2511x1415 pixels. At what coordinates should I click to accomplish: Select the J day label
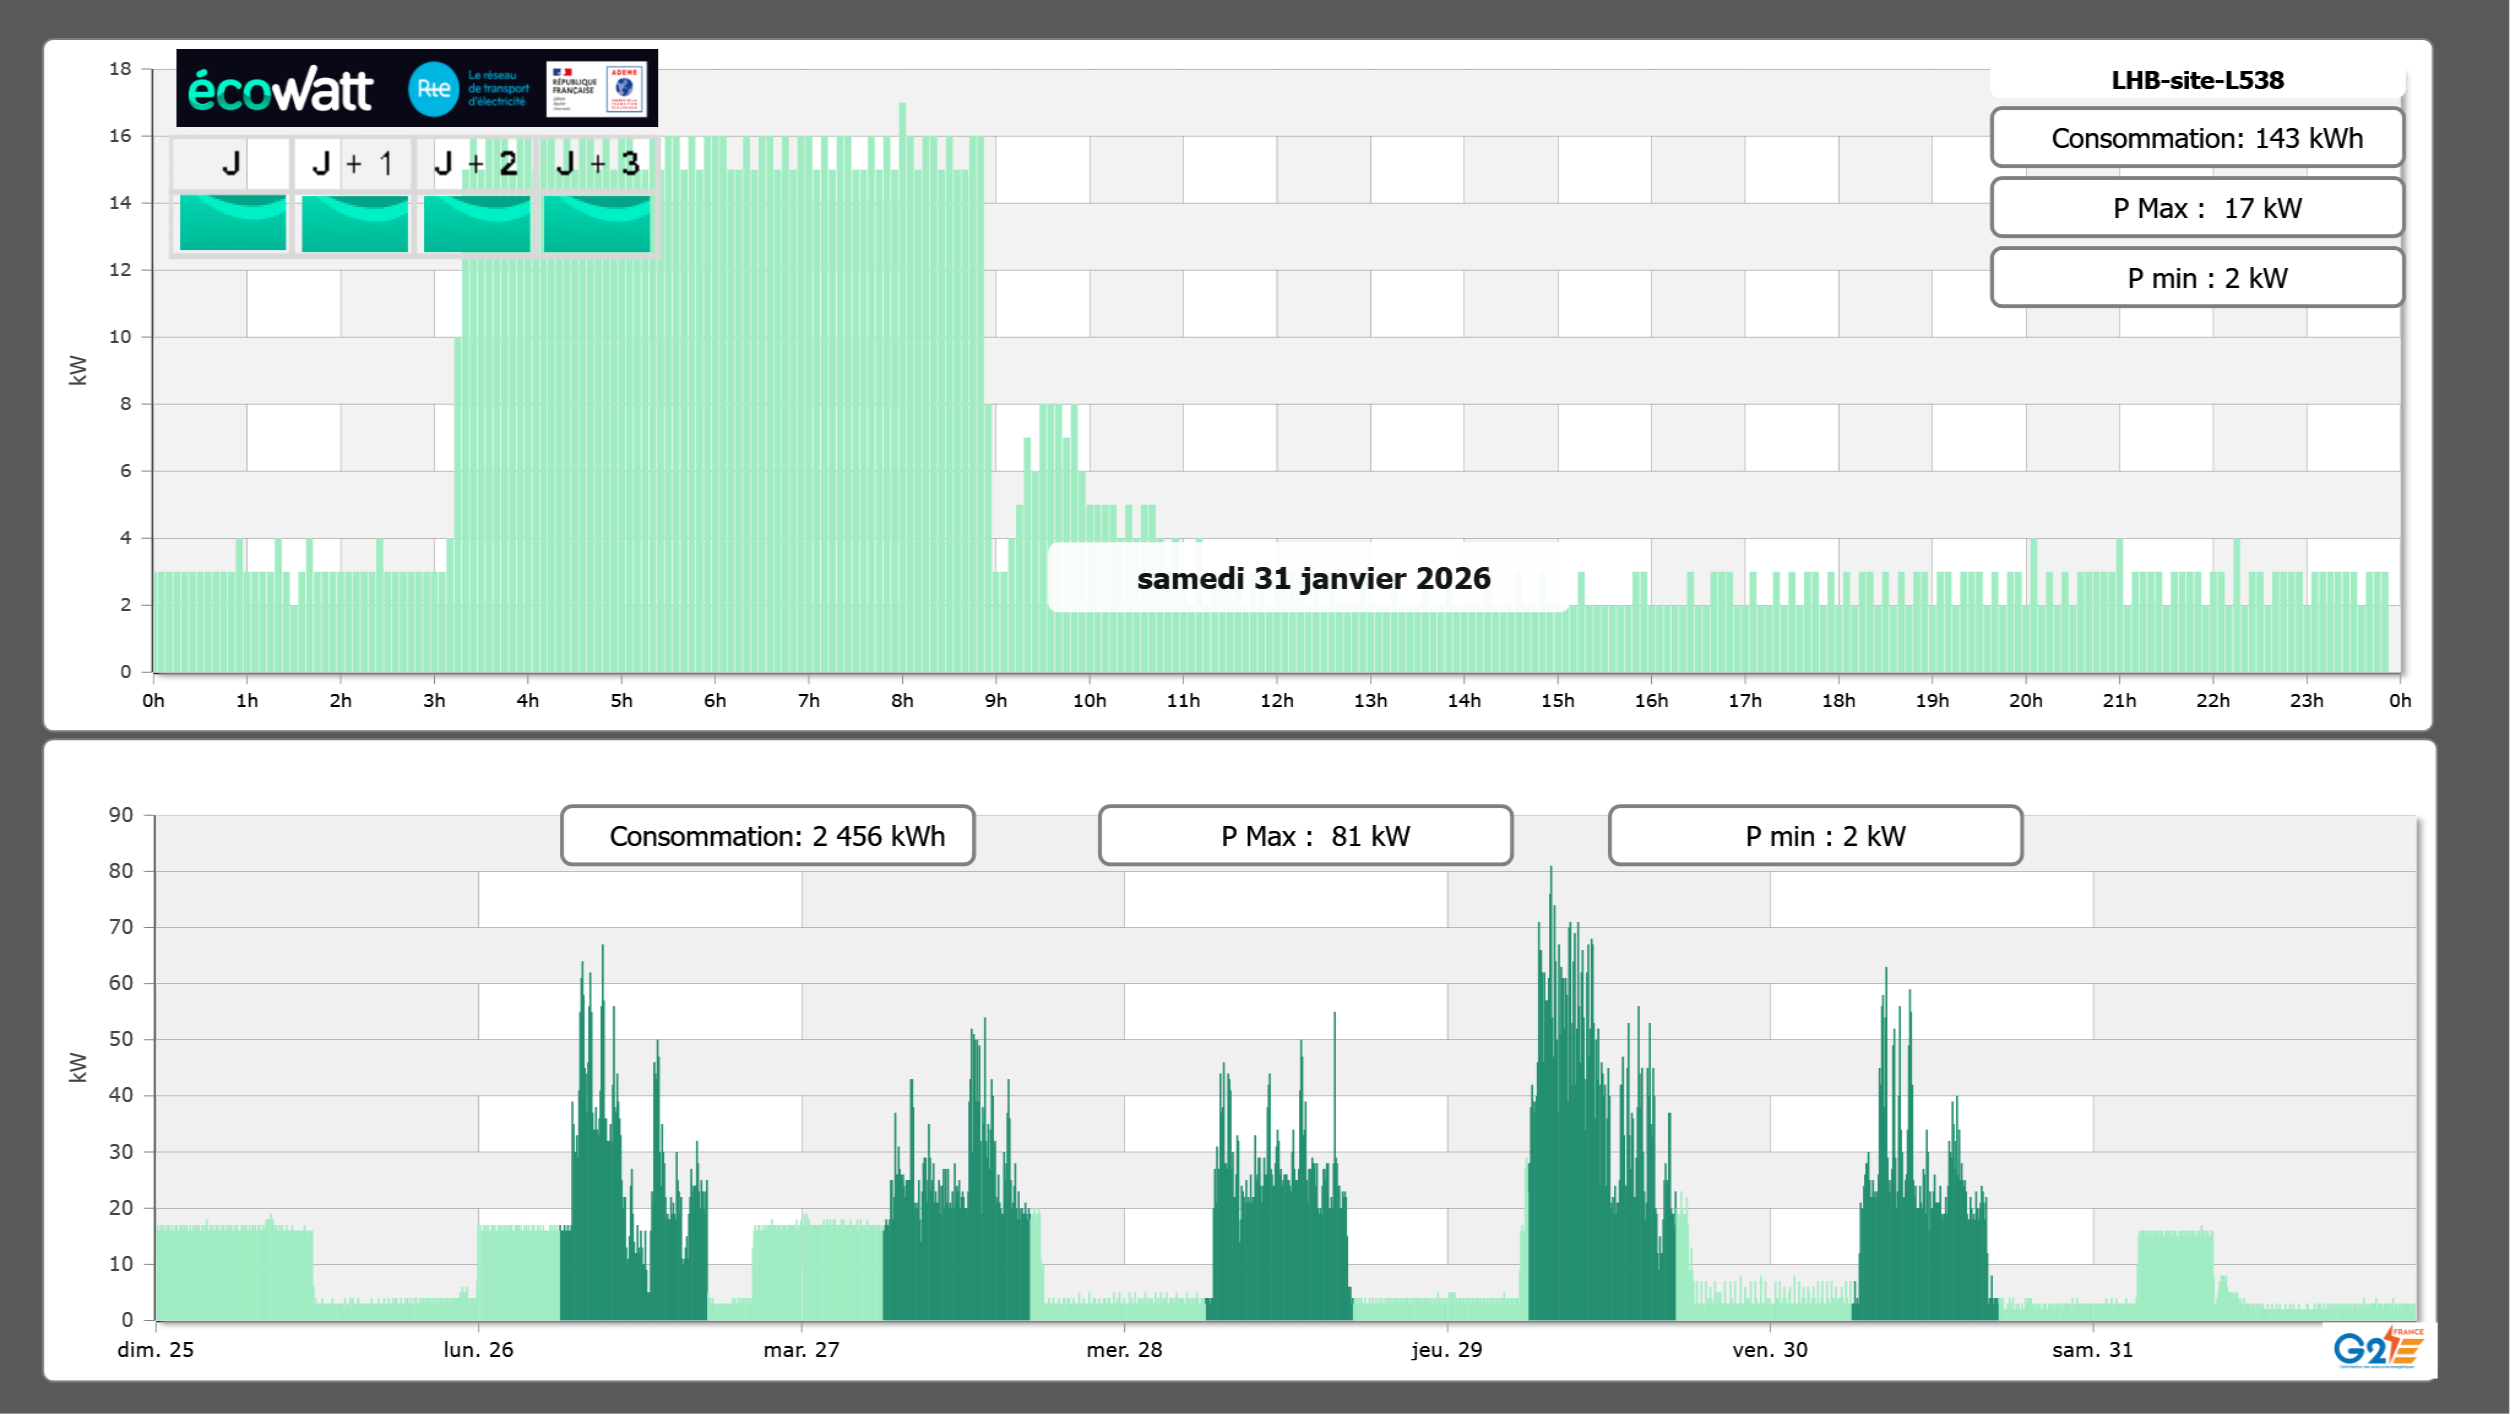[x=231, y=163]
